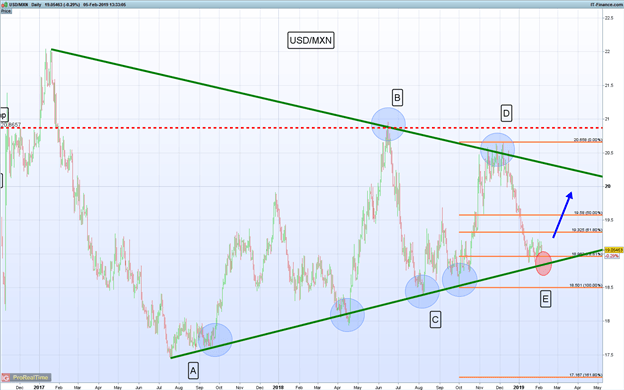Click the blue upward arrow drawing
This screenshot has height=390, width=624.
(x=562, y=215)
